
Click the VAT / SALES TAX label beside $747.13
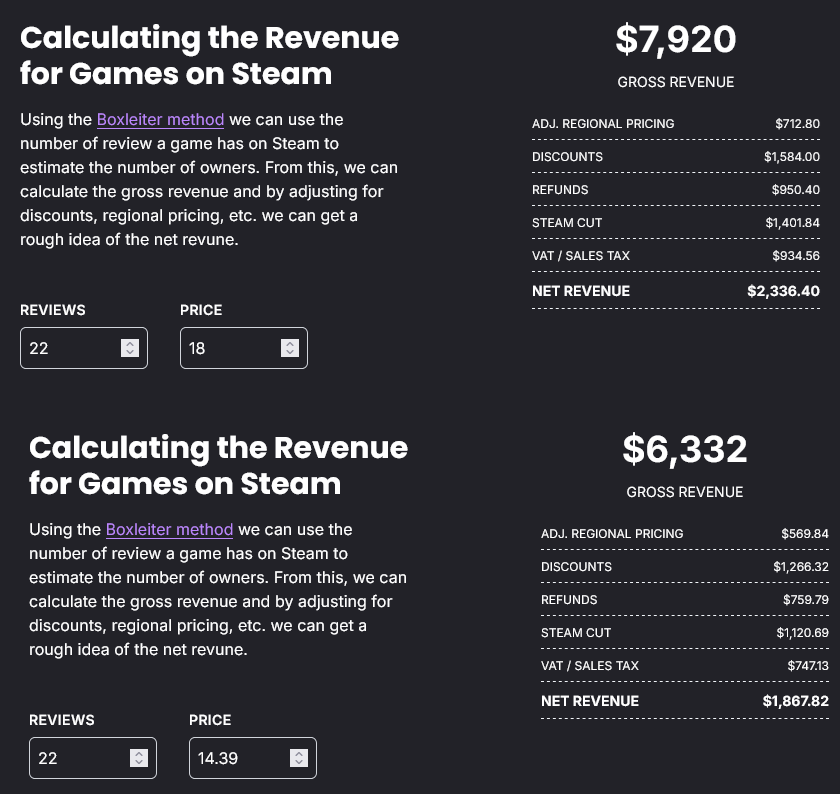590,666
